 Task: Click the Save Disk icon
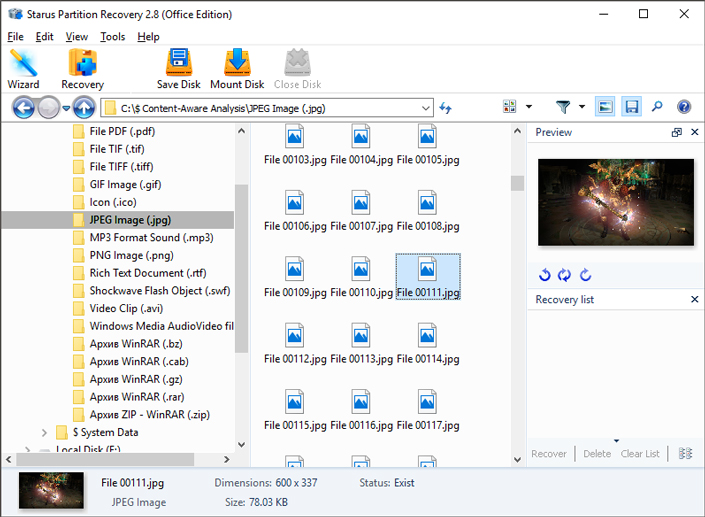click(178, 69)
